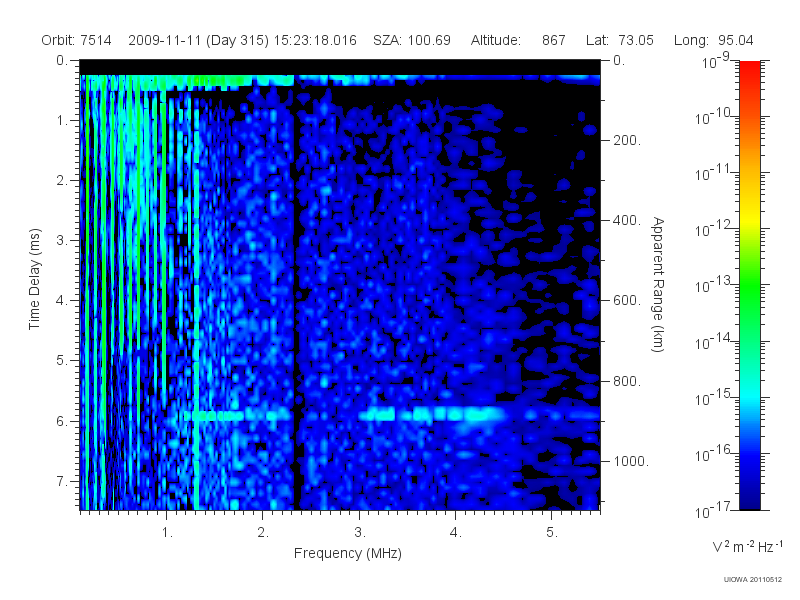Click the time delay tick label '6.'
The width and height of the screenshot is (800, 600).
click(62, 421)
